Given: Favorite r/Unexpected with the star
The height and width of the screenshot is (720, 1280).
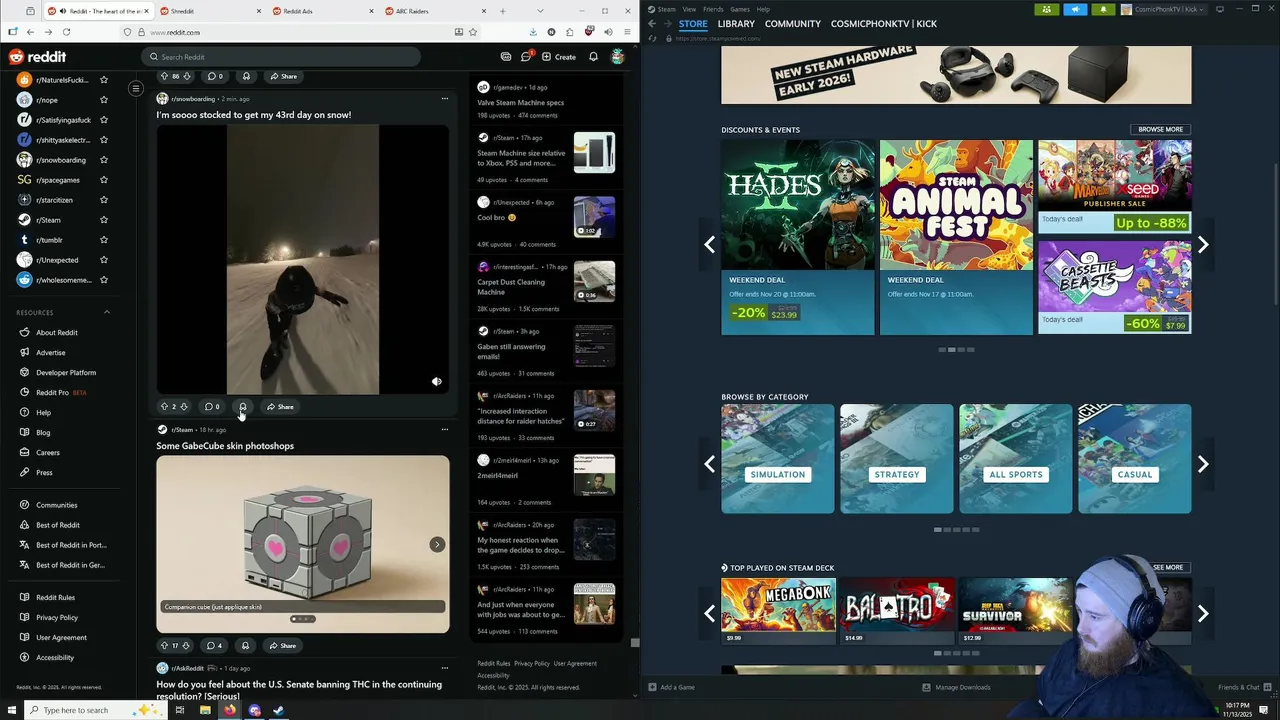Looking at the screenshot, I should tap(104, 260).
